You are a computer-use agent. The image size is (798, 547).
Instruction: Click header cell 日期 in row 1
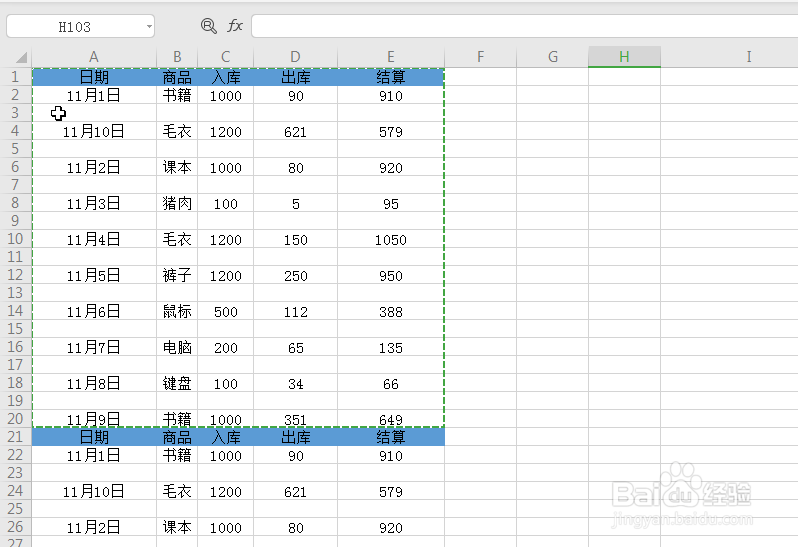(x=94, y=77)
